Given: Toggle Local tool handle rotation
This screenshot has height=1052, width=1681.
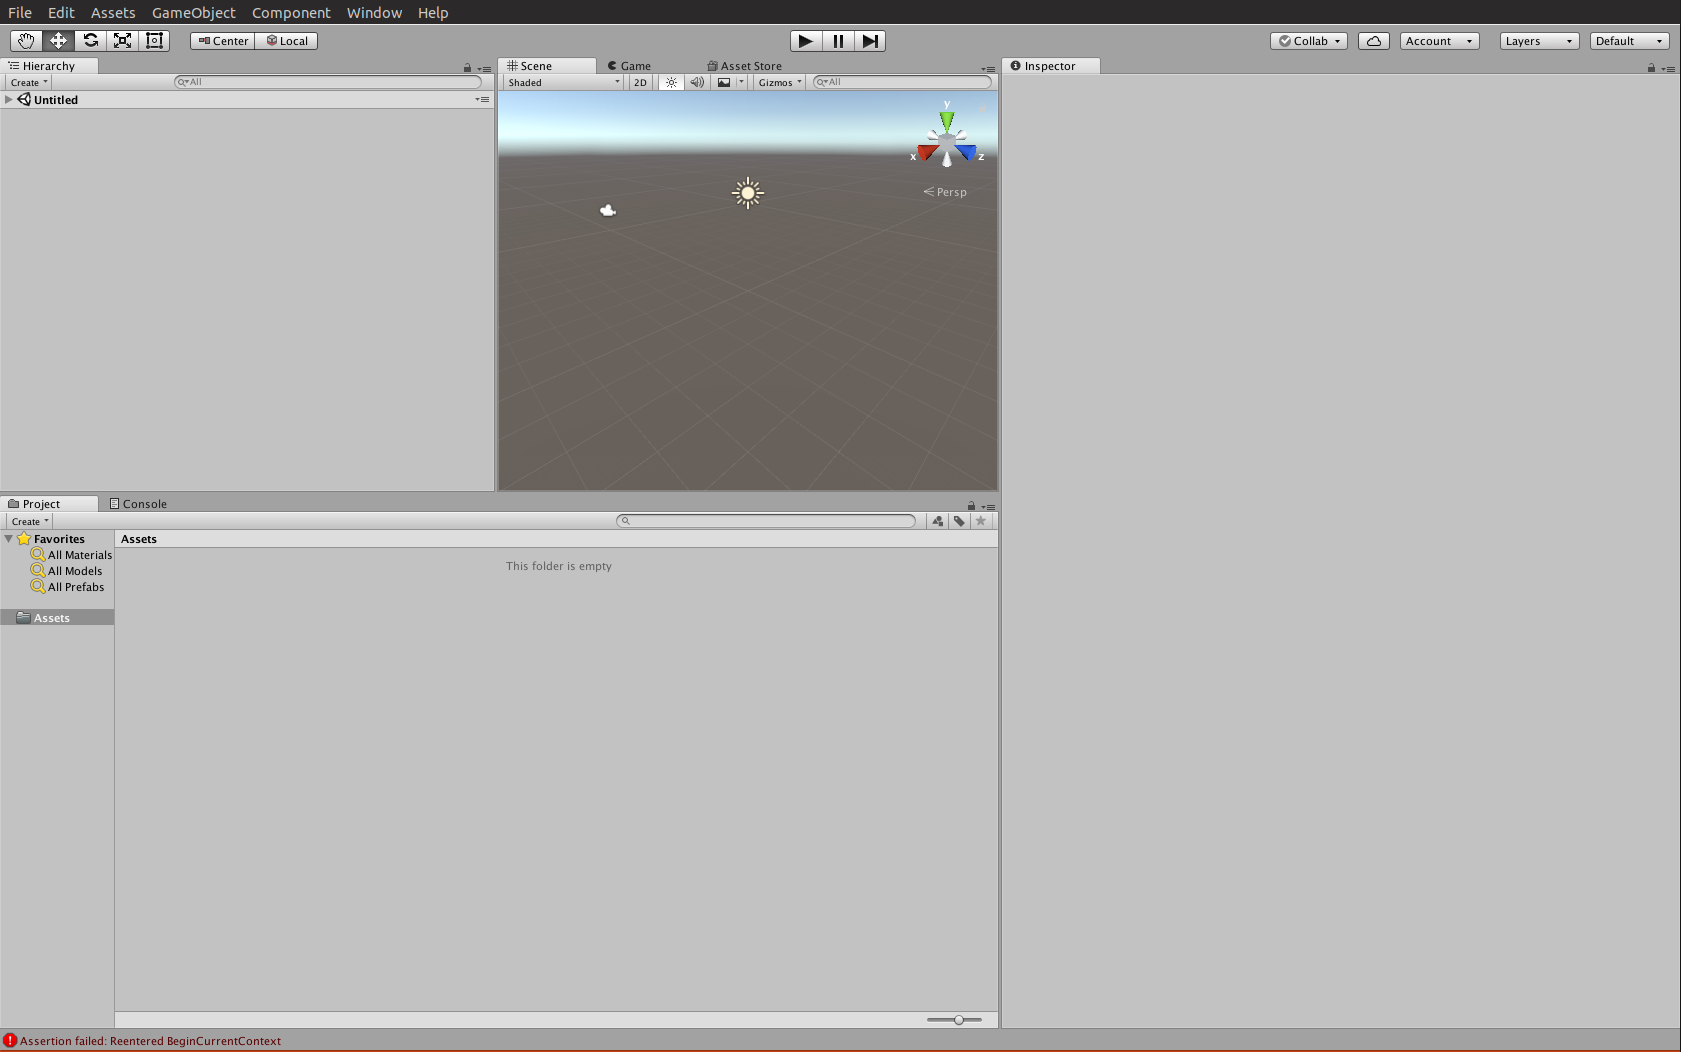Looking at the screenshot, I should pos(287,40).
